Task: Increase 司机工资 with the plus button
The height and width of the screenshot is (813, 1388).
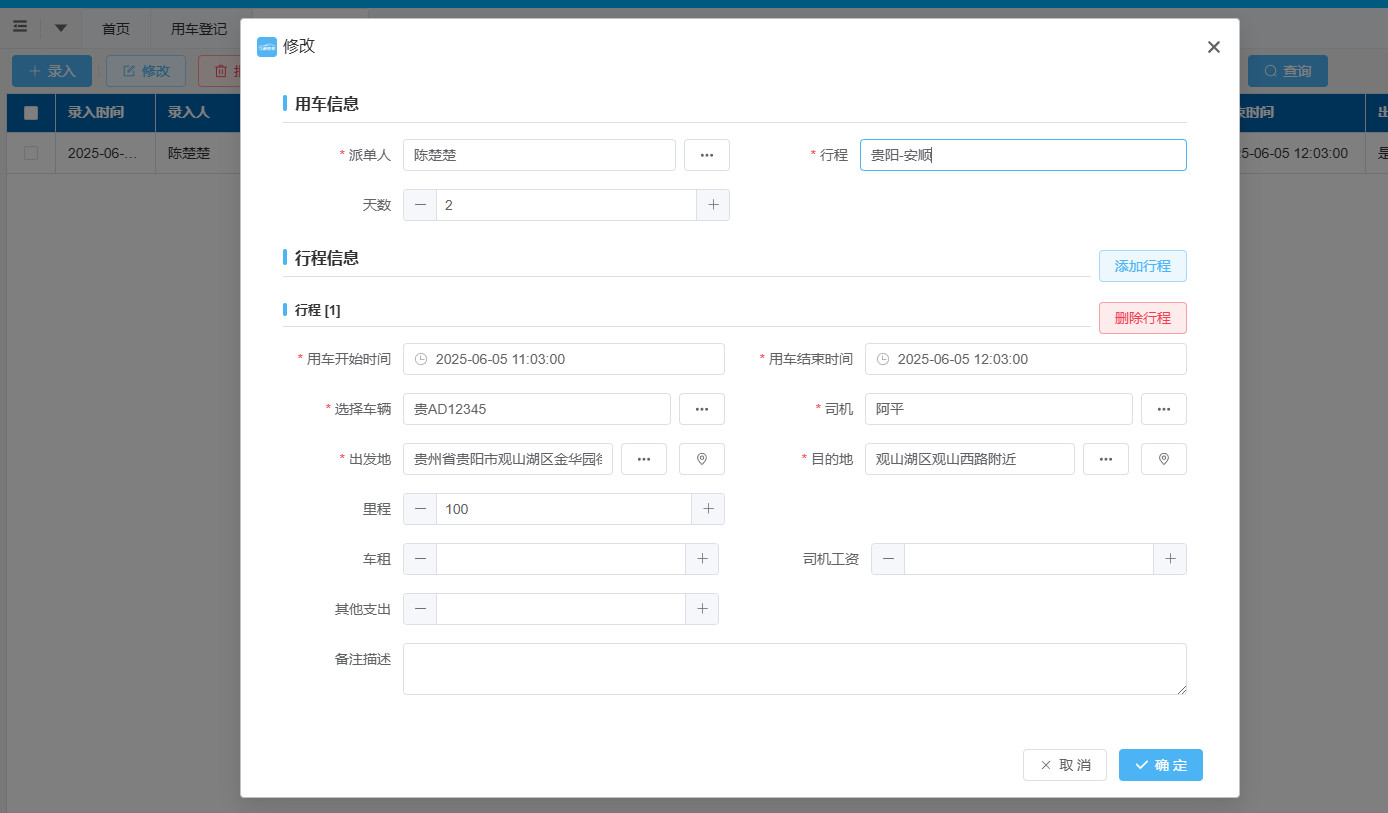Action: 1169,559
